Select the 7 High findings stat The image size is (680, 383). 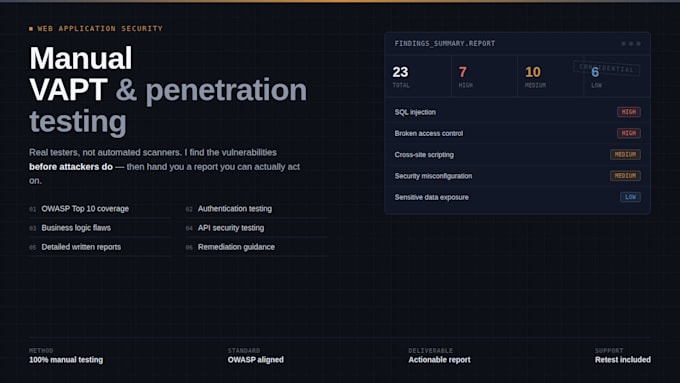tap(484, 76)
